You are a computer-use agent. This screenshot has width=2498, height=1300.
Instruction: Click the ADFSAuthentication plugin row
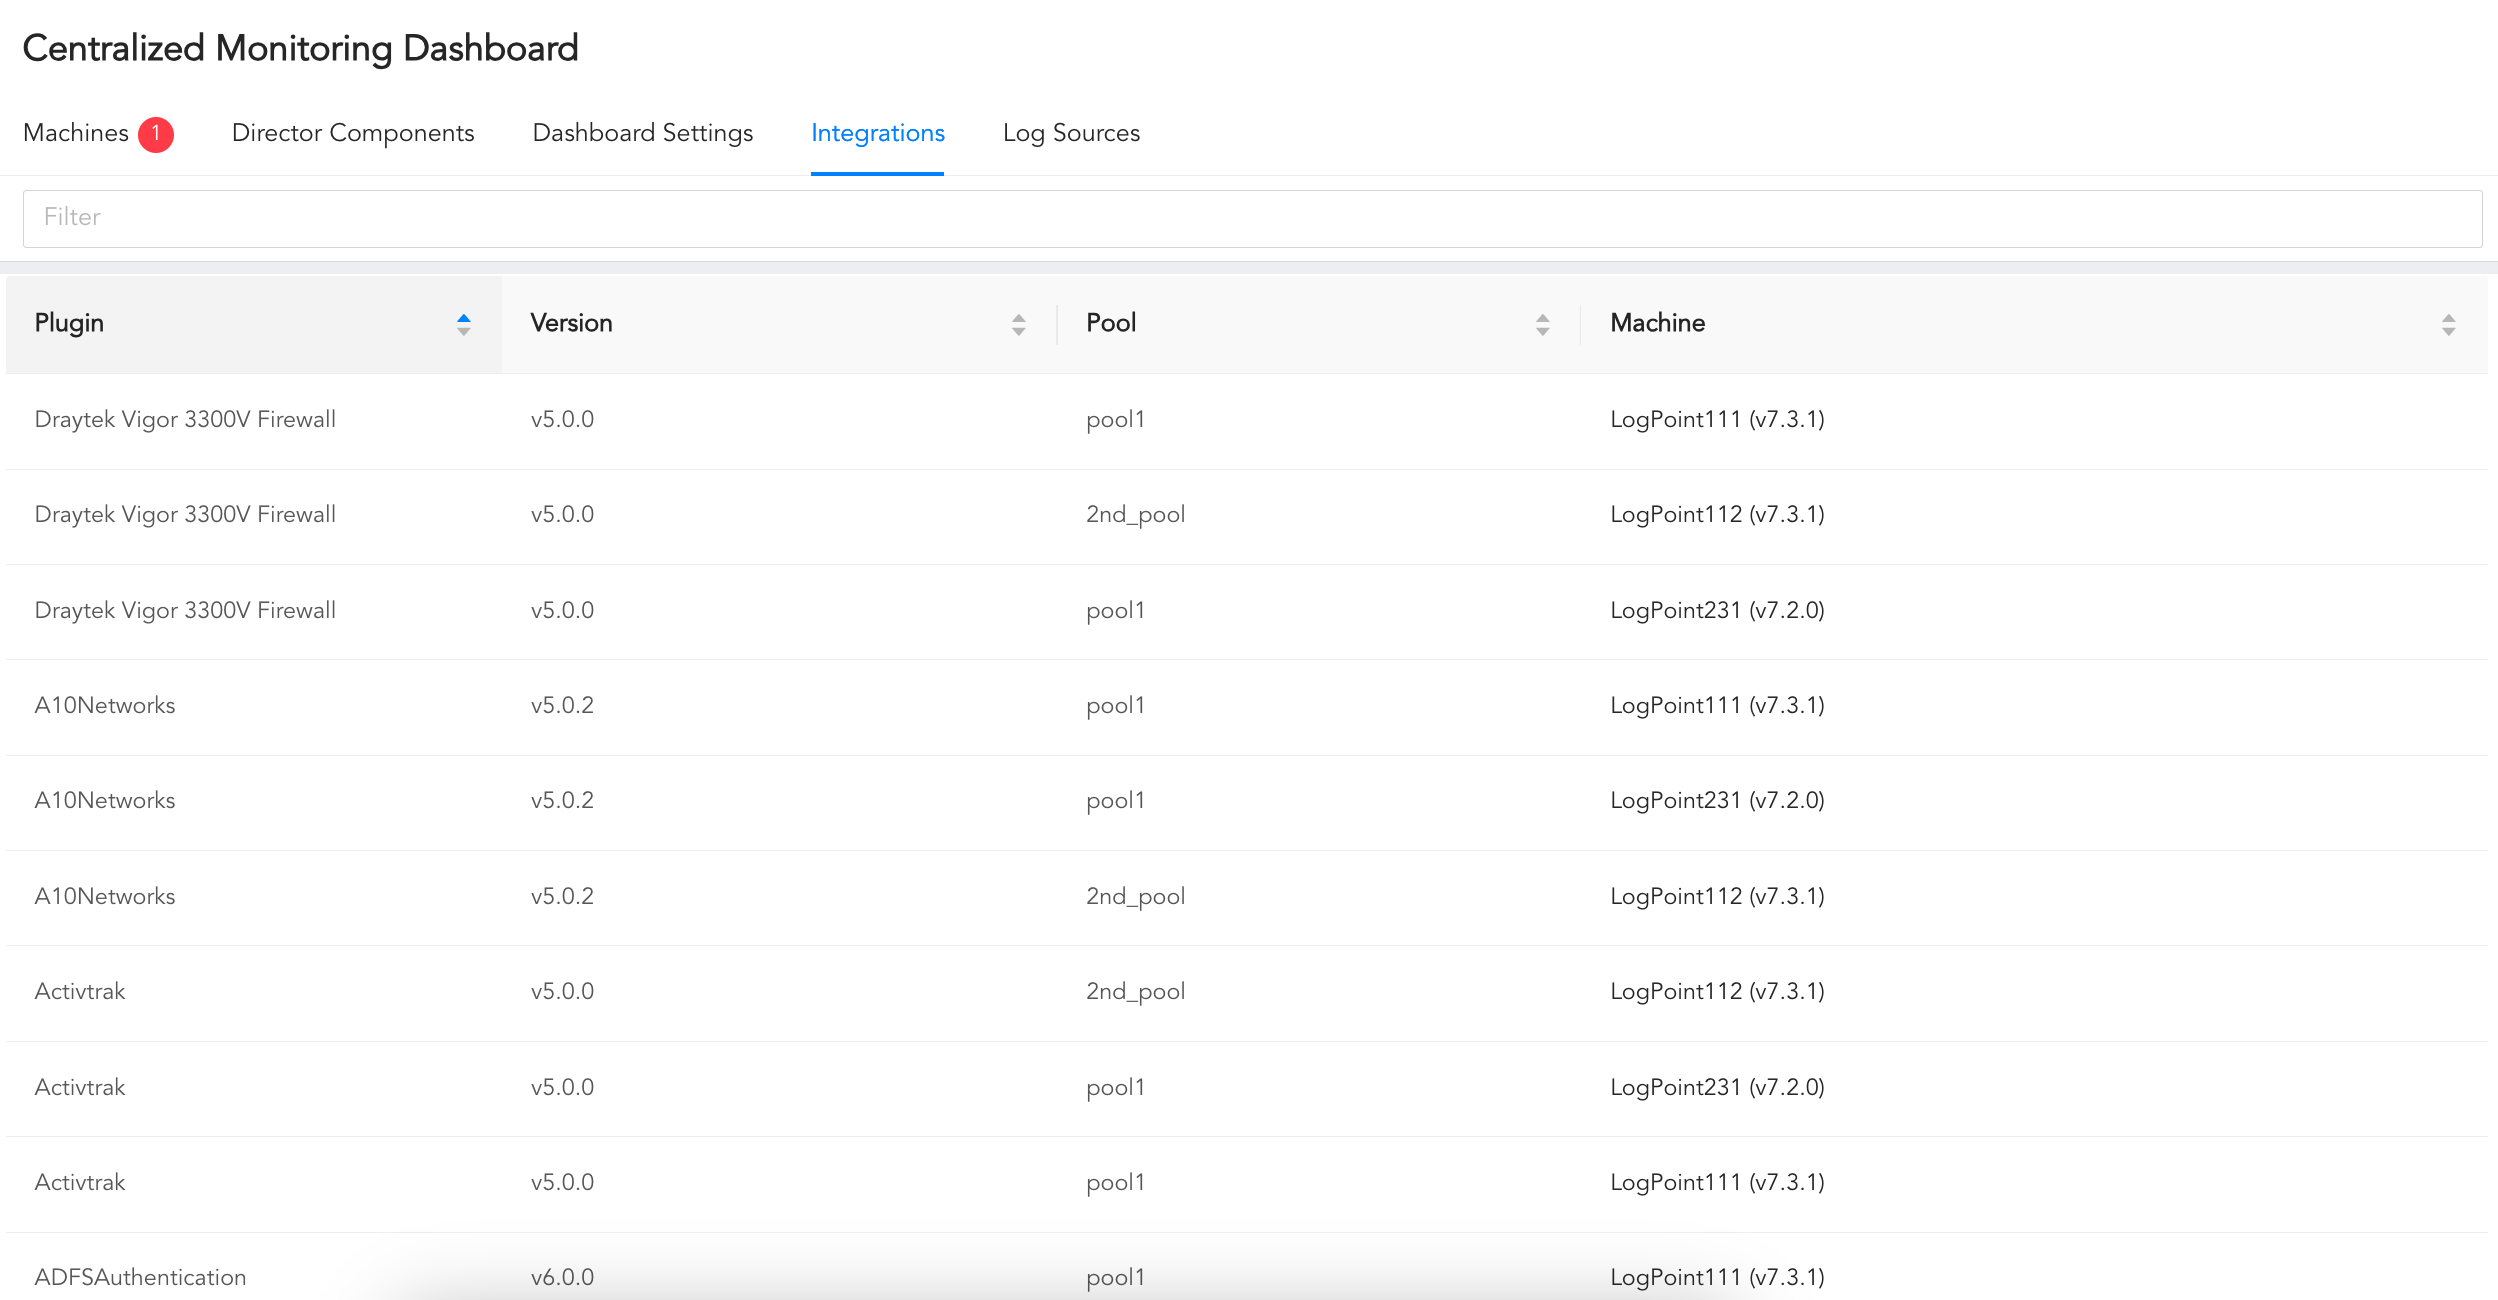[140, 1276]
